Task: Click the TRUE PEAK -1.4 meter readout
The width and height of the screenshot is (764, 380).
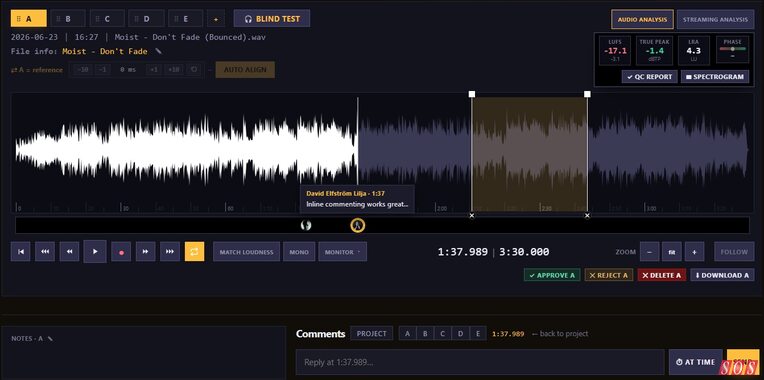Action: point(654,51)
